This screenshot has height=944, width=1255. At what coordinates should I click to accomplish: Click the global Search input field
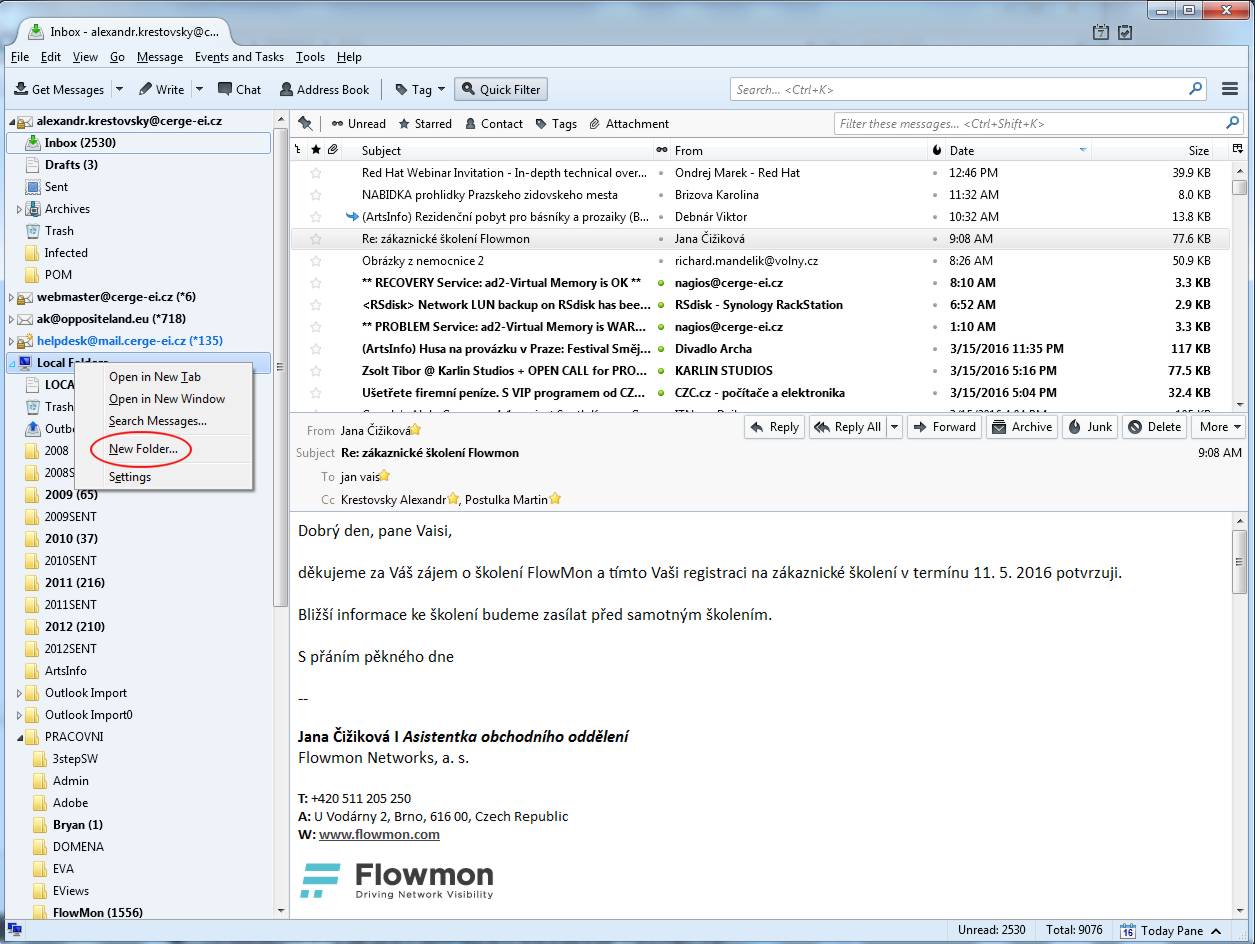pos(960,89)
